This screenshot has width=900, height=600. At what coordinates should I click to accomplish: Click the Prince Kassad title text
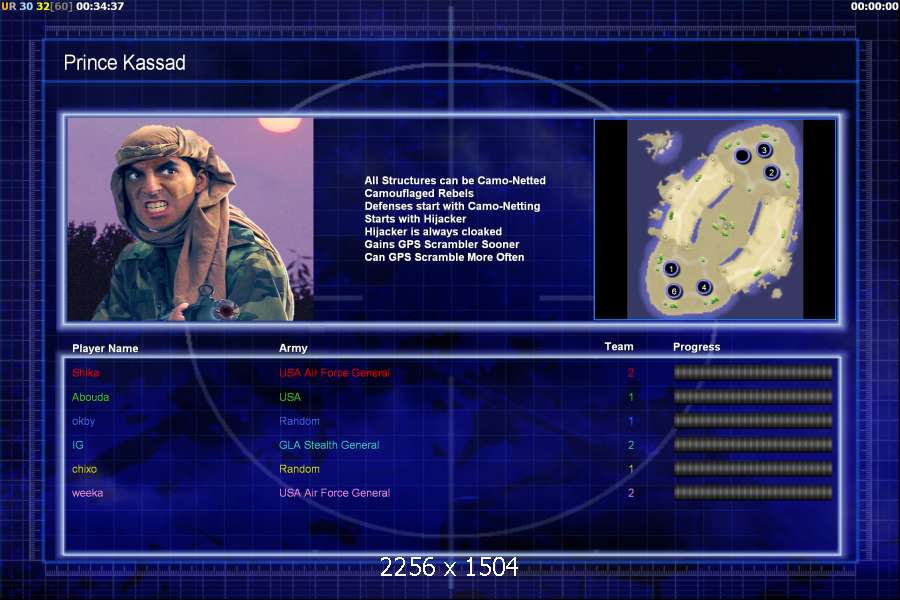125,63
